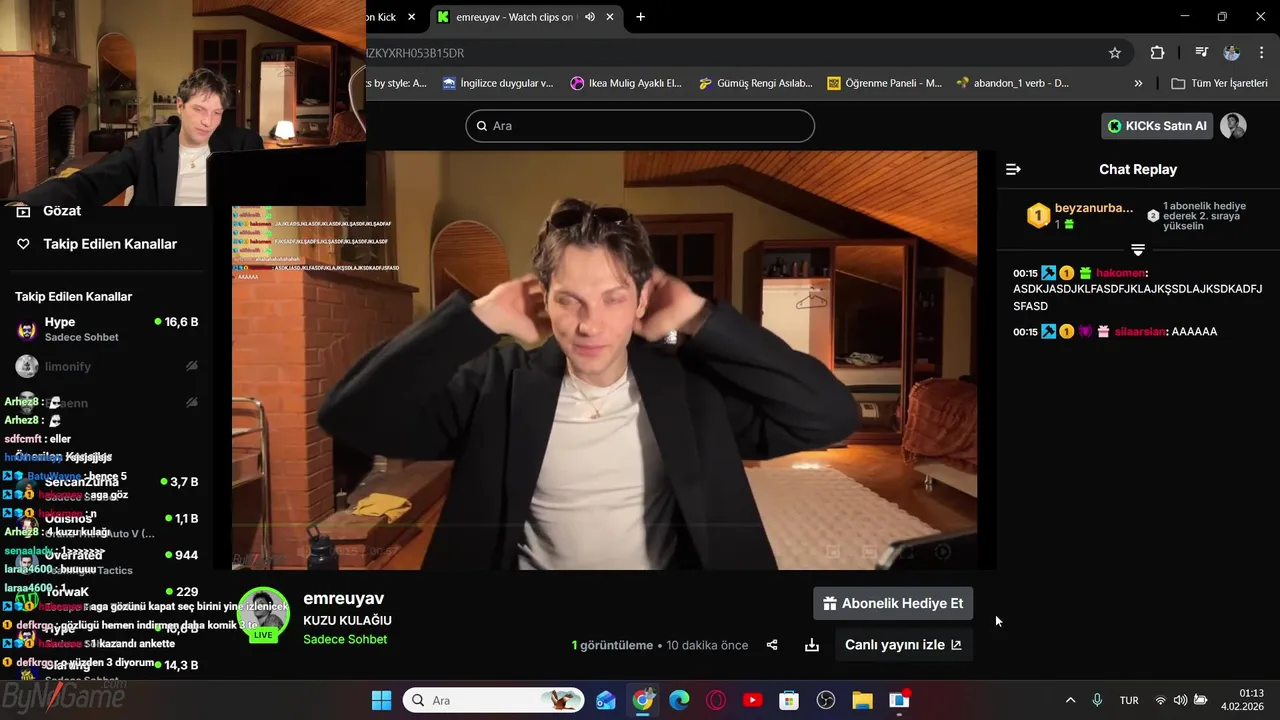Open Takip Edilen Kanallar sidebar item

[110, 244]
